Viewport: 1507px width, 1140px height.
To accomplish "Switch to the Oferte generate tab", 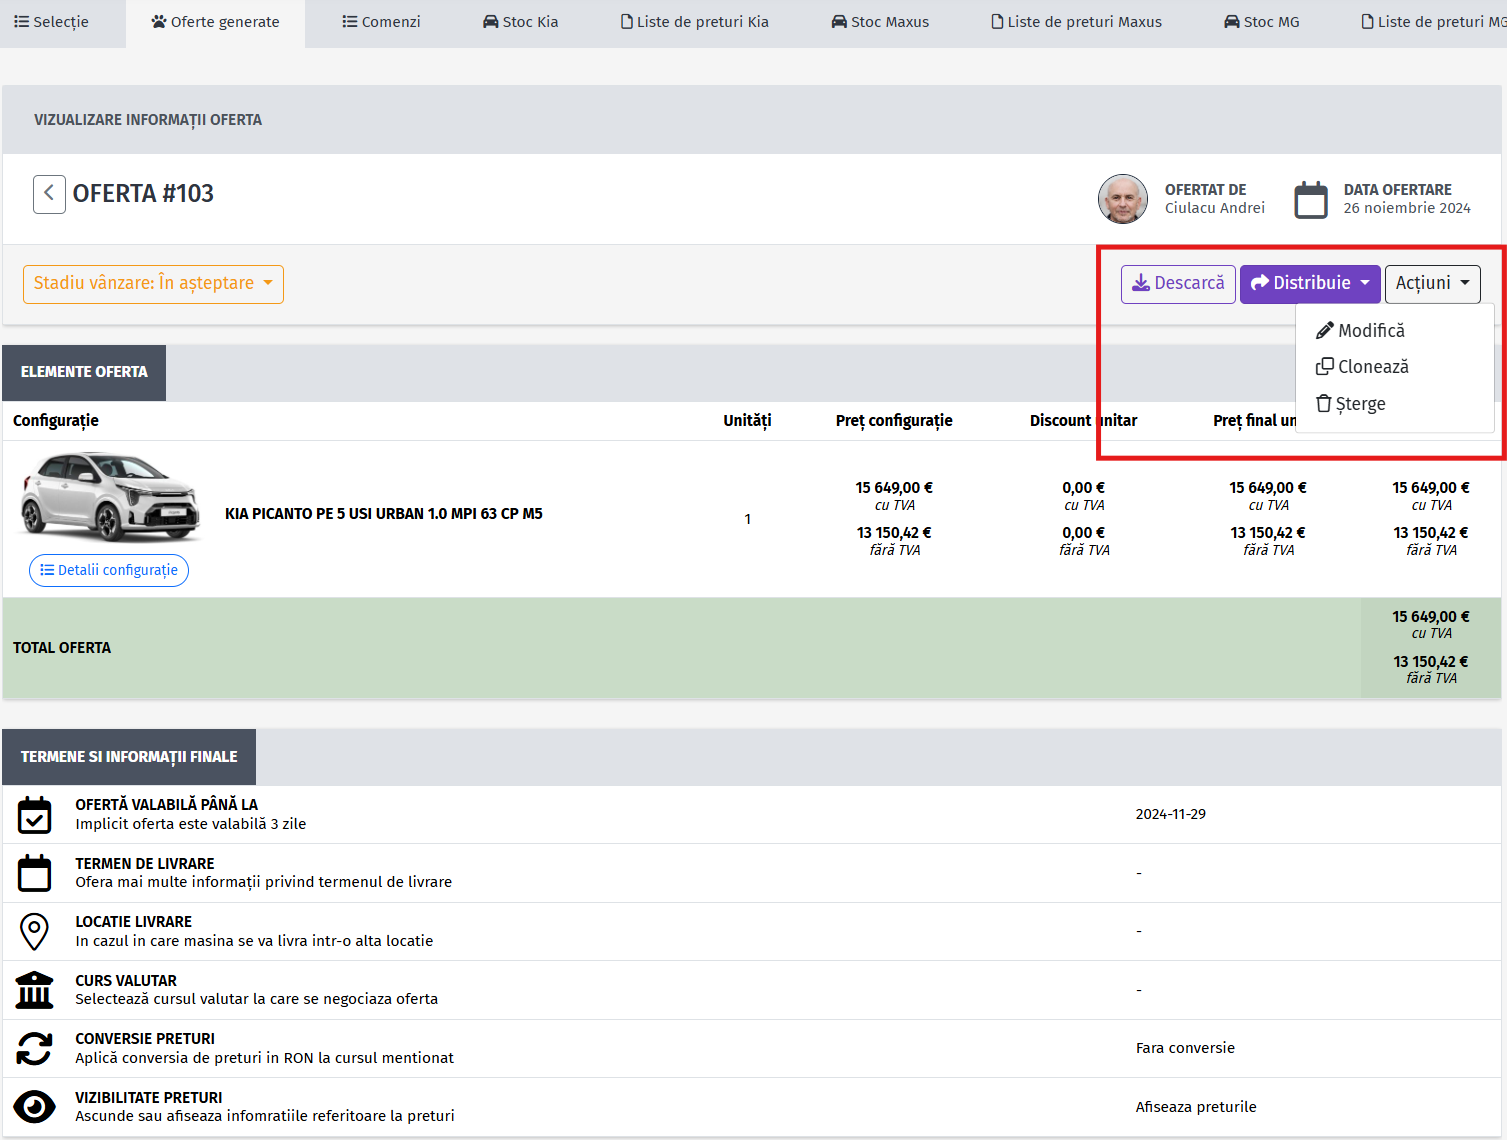I will click(x=215, y=22).
